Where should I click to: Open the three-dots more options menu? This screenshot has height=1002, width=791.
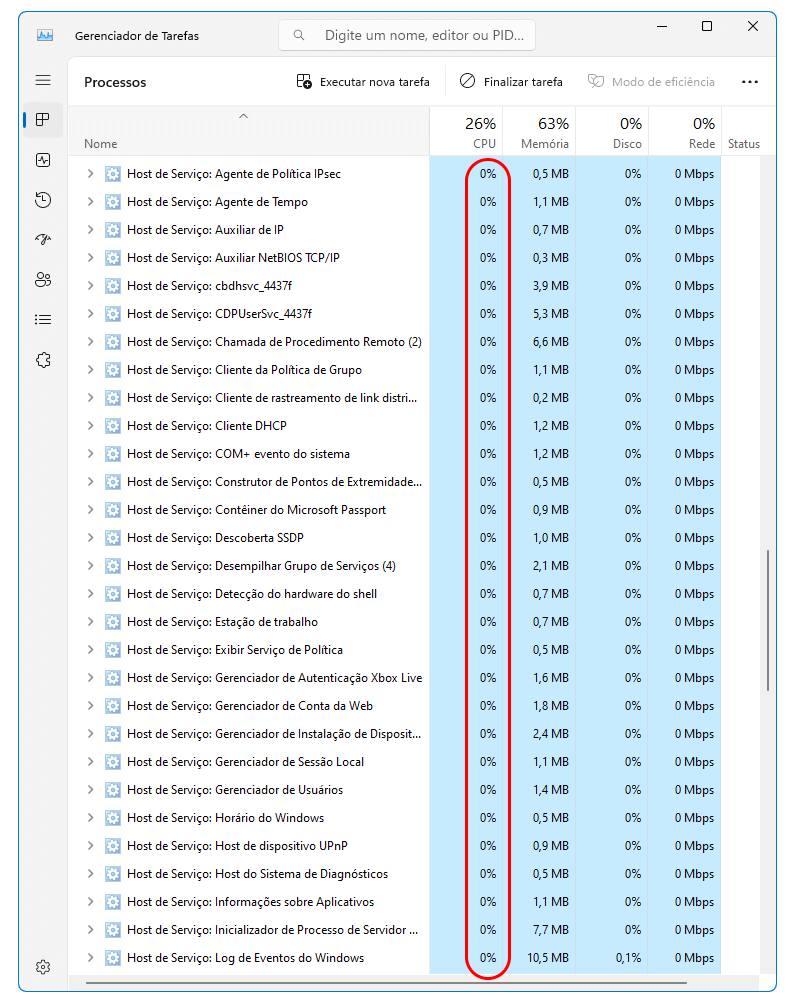point(749,82)
